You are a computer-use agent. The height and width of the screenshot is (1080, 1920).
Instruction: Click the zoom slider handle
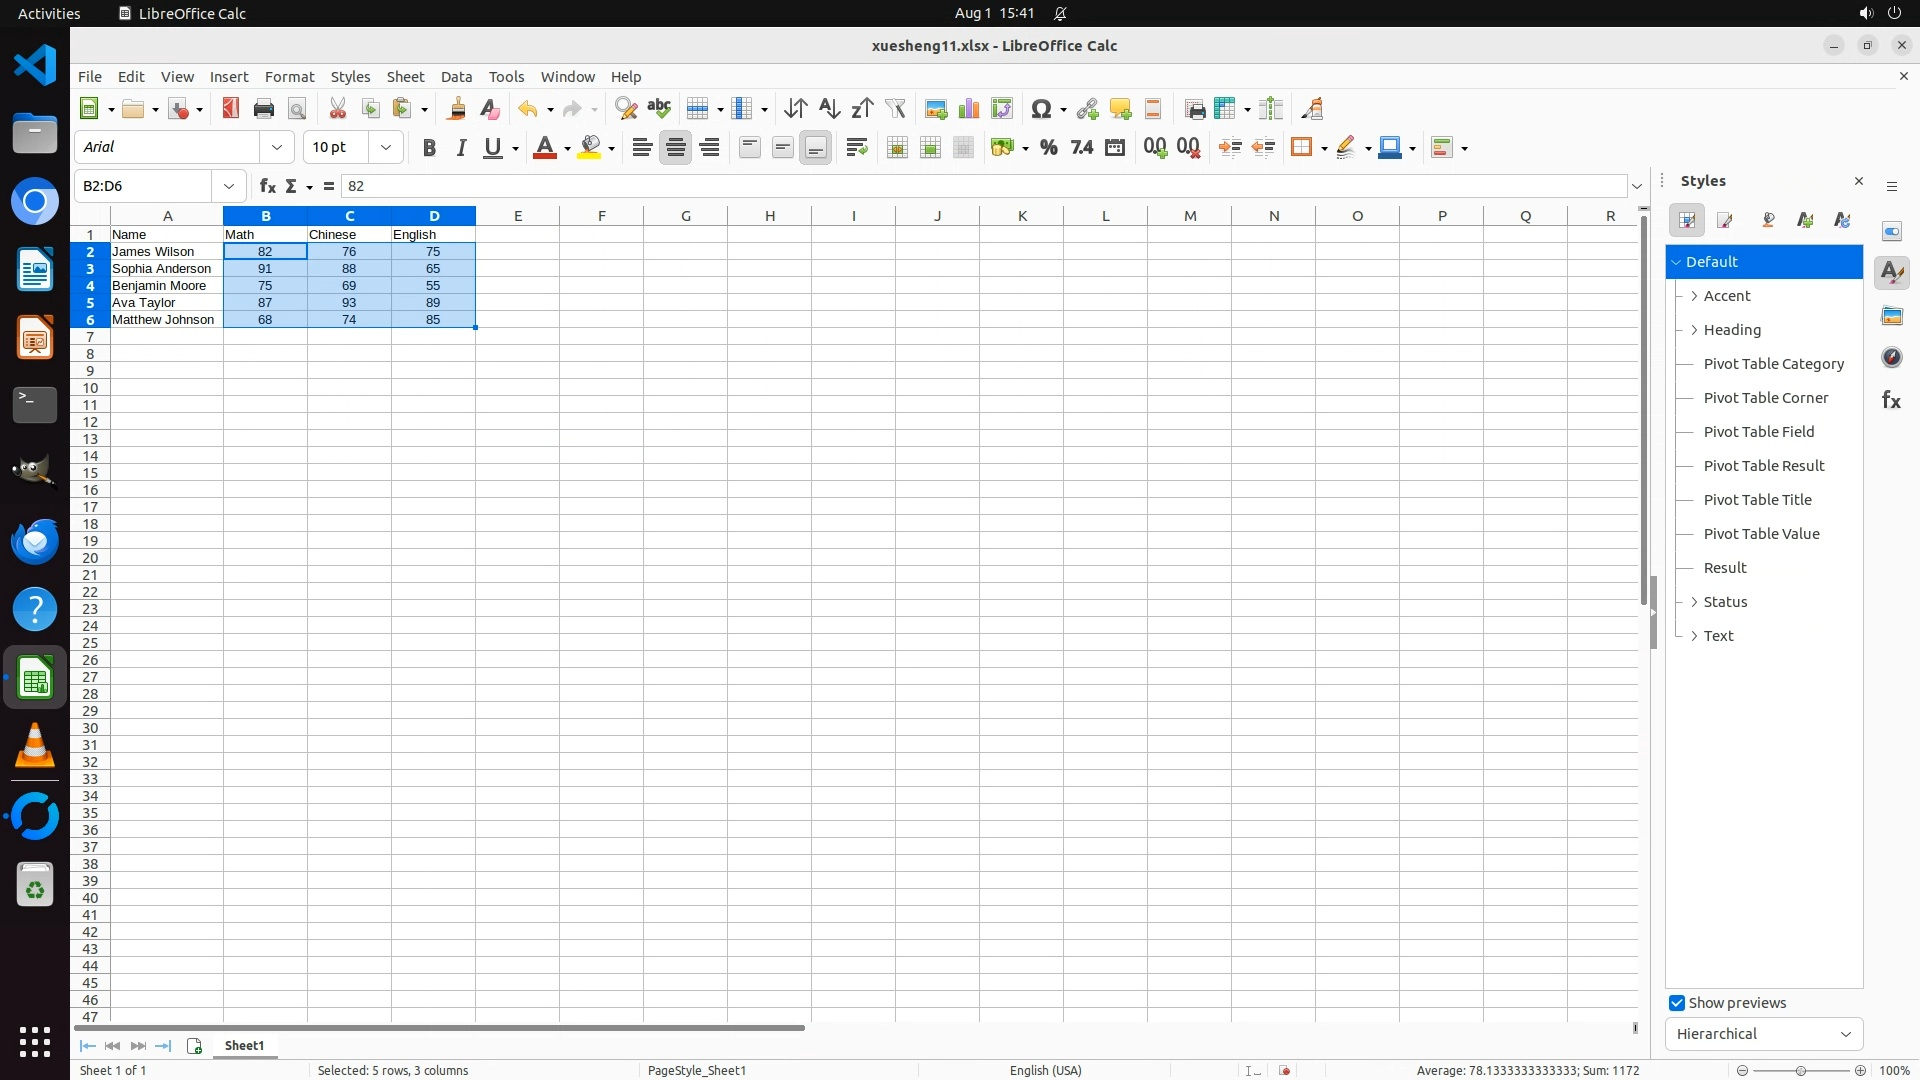(1800, 1071)
